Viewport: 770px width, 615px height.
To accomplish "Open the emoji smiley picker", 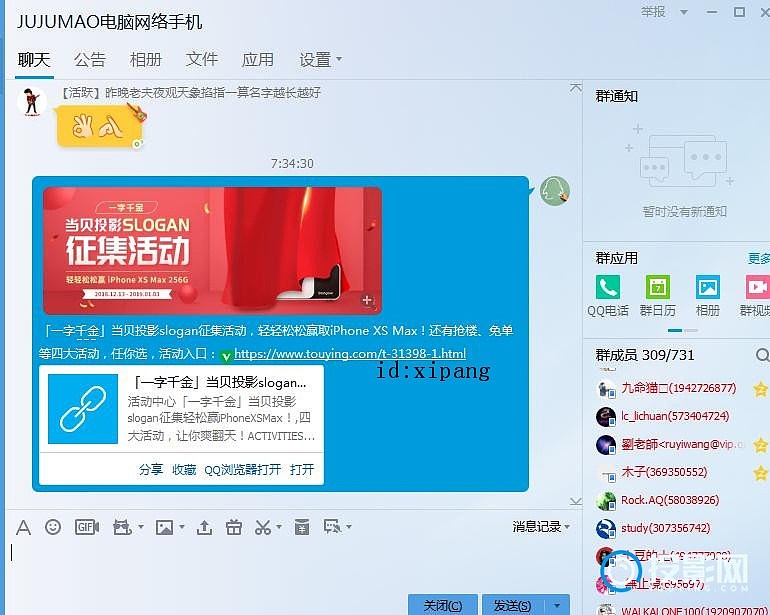I will point(53,527).
